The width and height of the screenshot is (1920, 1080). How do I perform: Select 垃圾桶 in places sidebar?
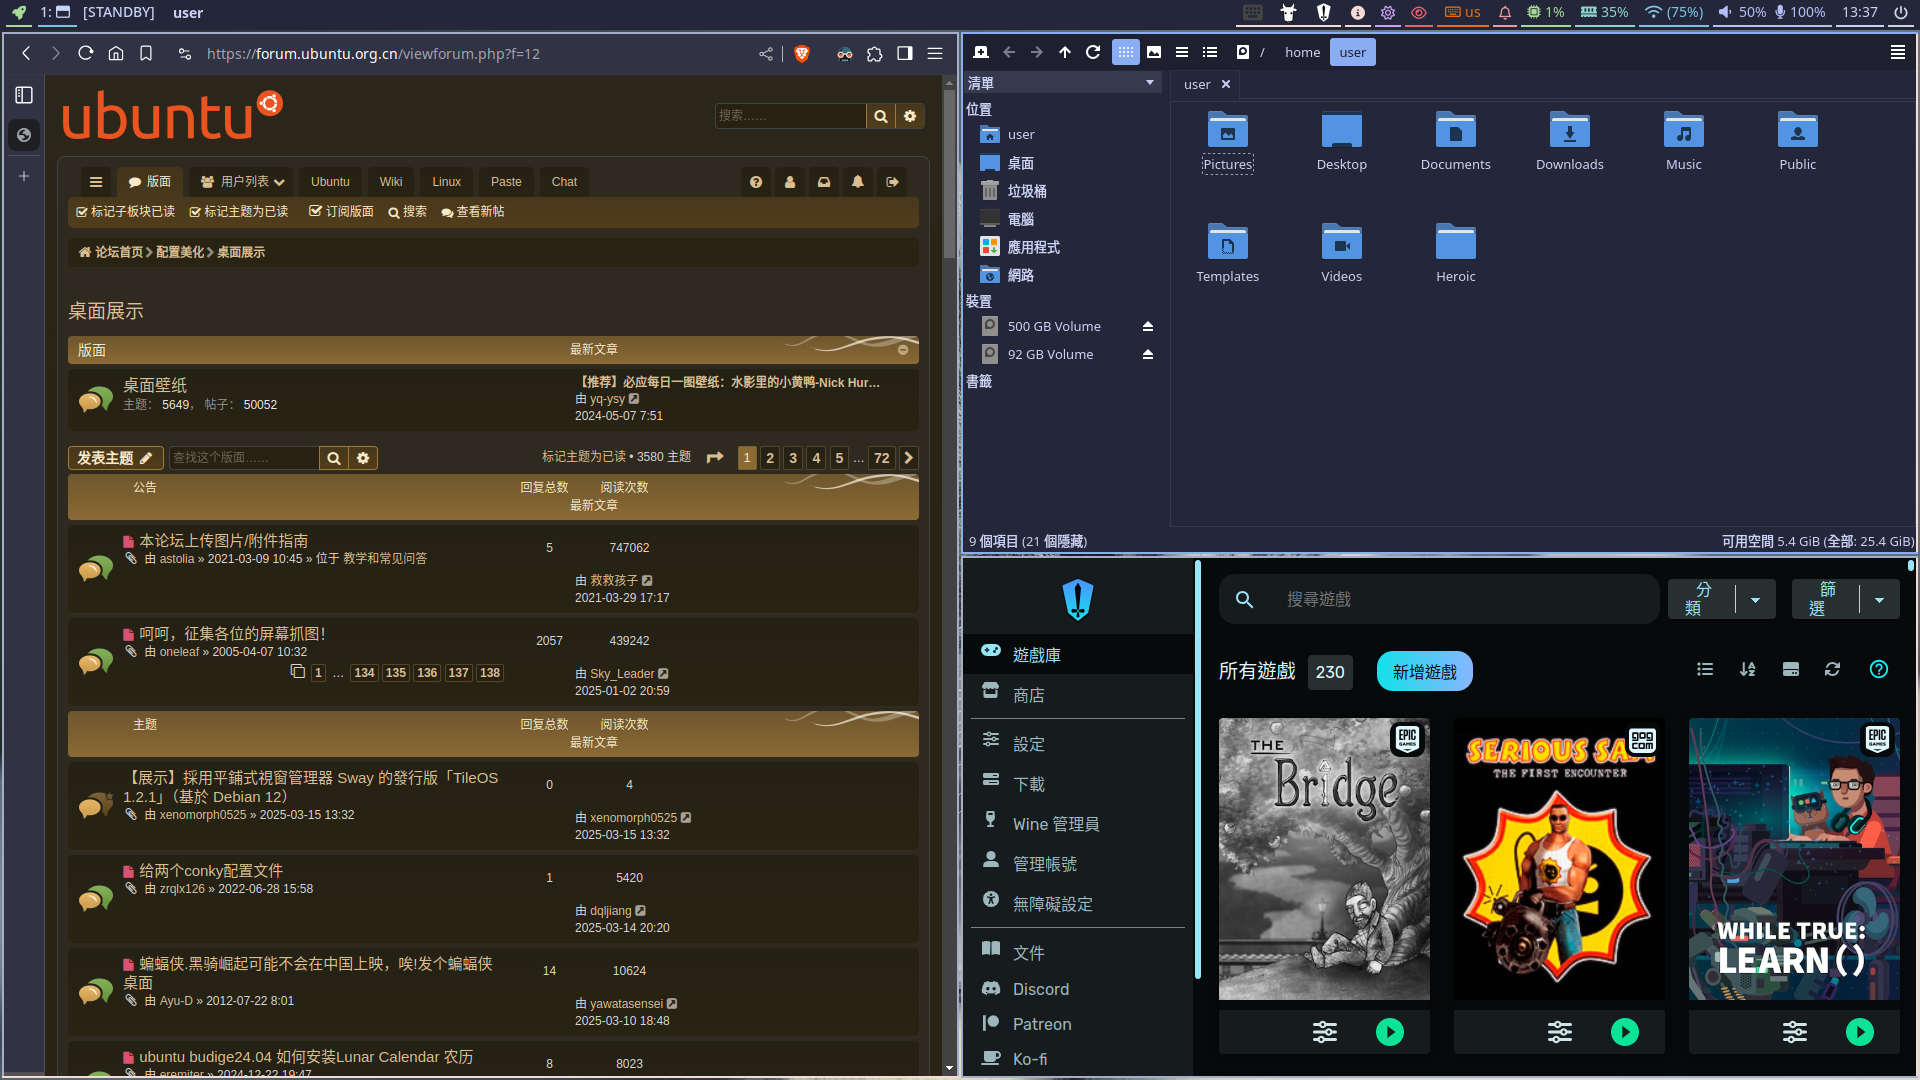[x=1027, y=191]
